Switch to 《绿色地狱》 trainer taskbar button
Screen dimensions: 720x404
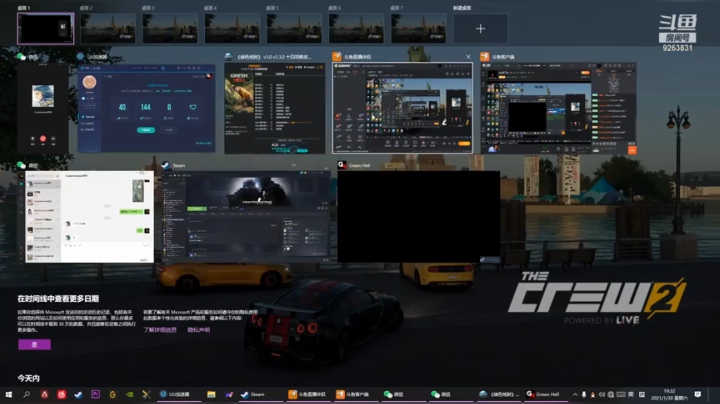[498, 394]
